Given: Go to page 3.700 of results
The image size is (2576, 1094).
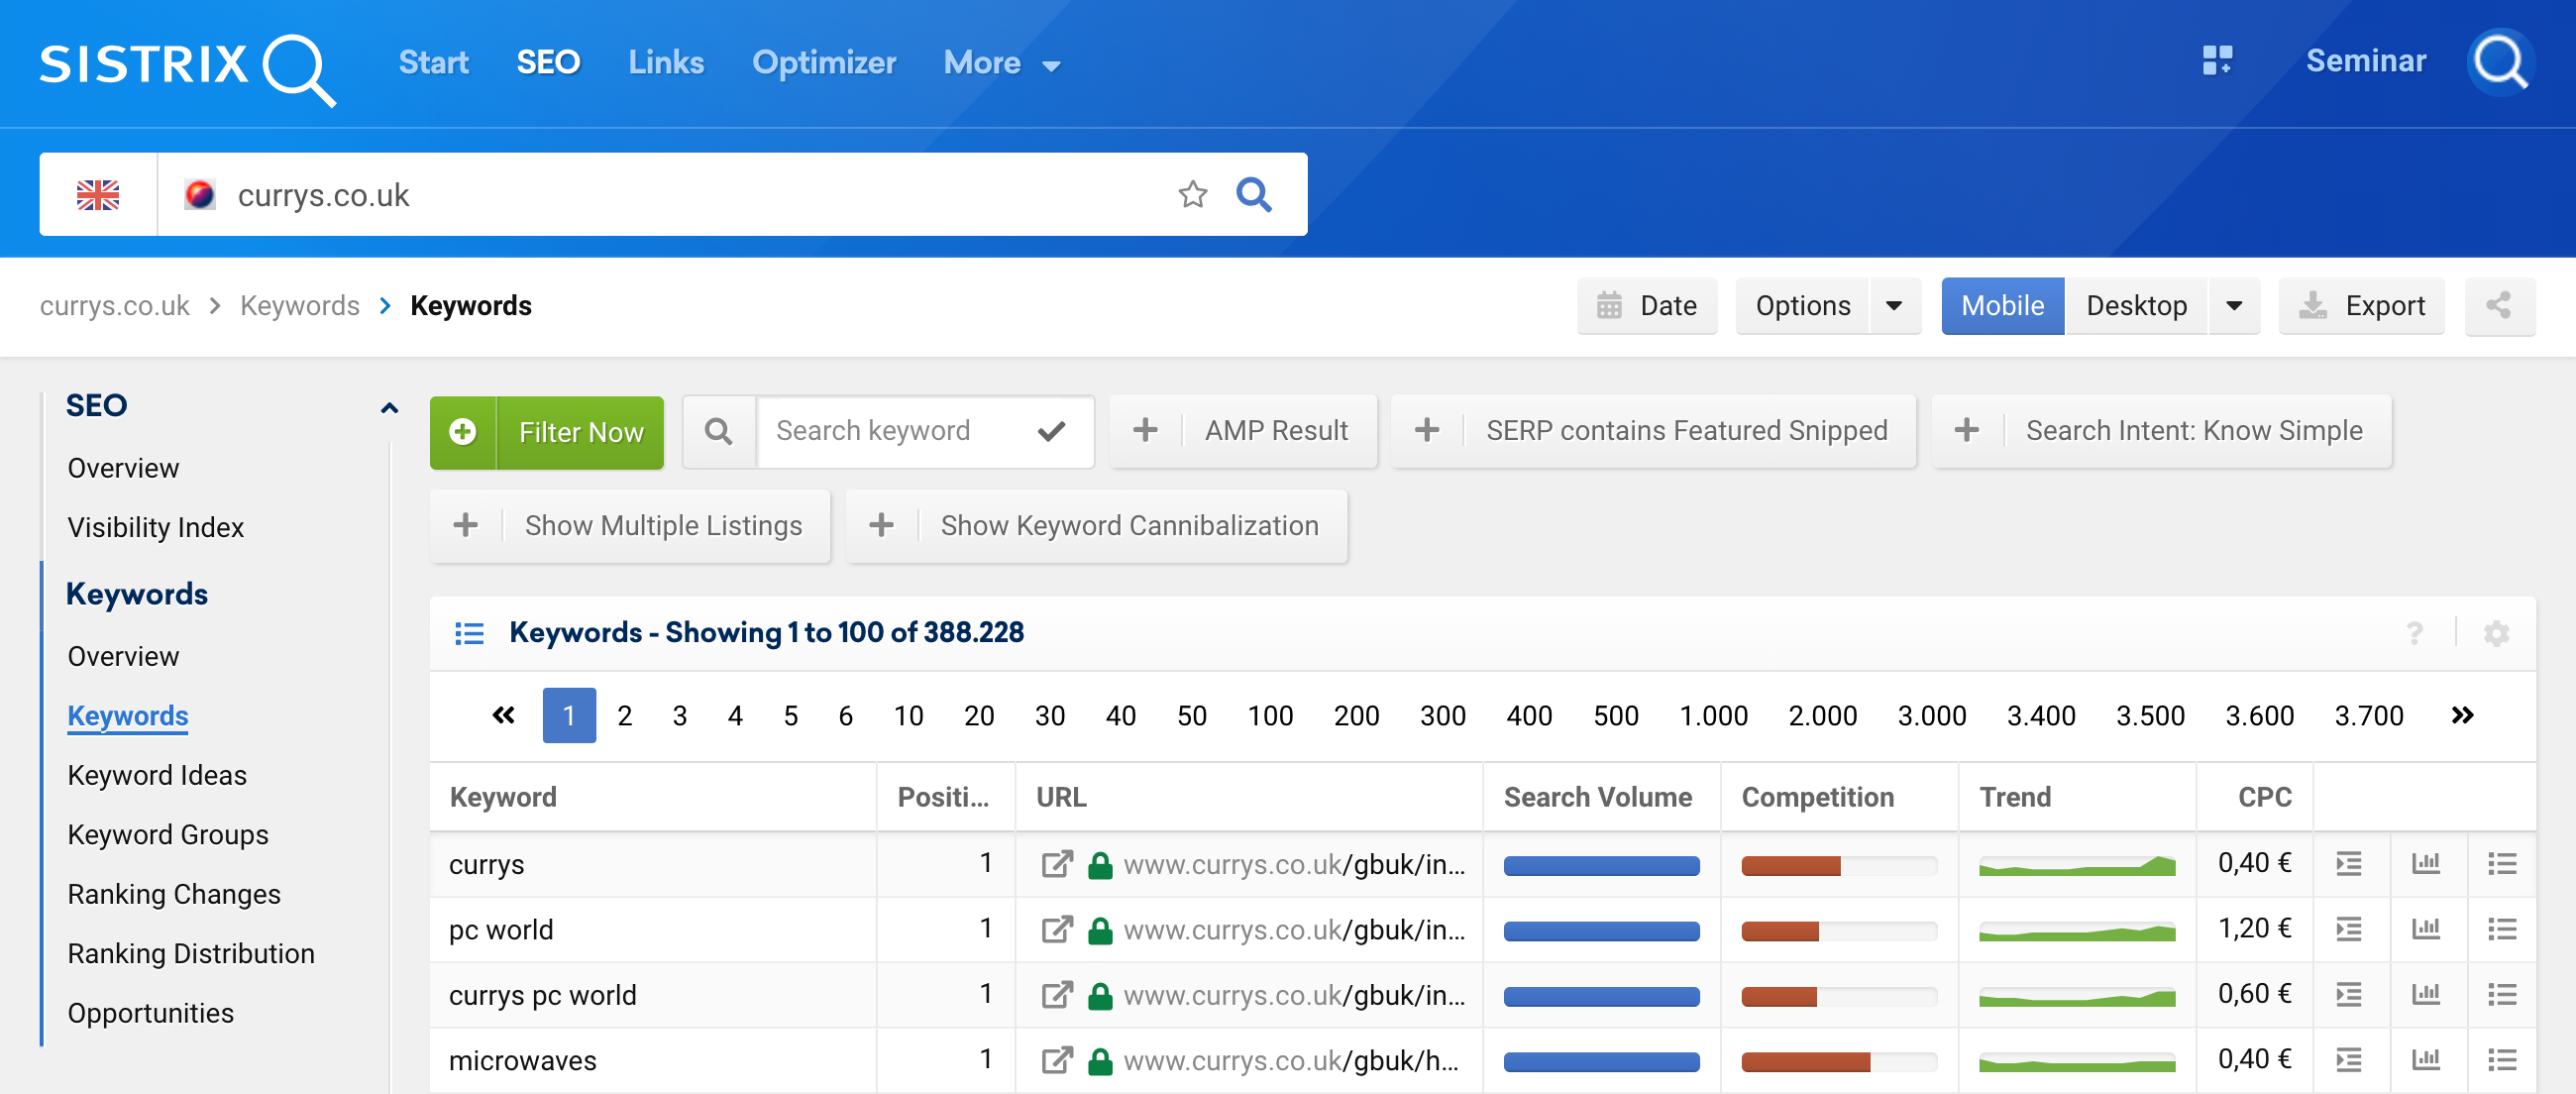Looking at the screenshot, I should (x=2368, y=715).
